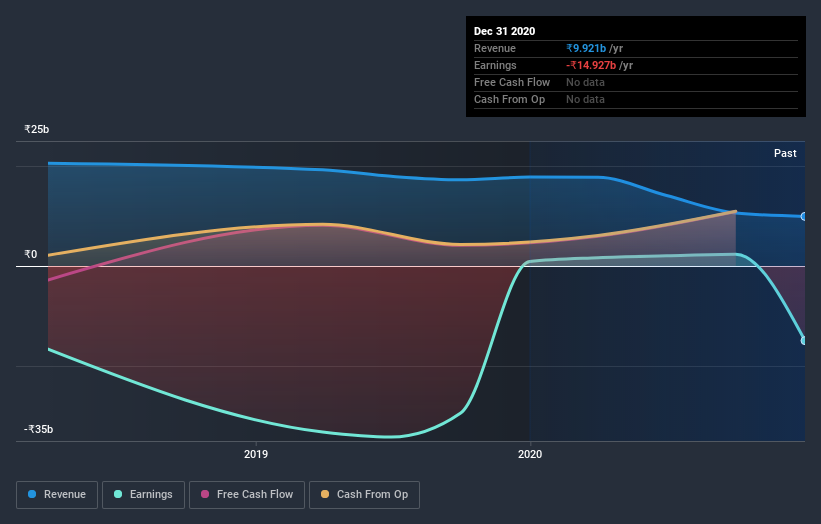Click the orange Cash From Op legend dot
The height and width of the screenshot is (524, 821).
tap(325, 494)
